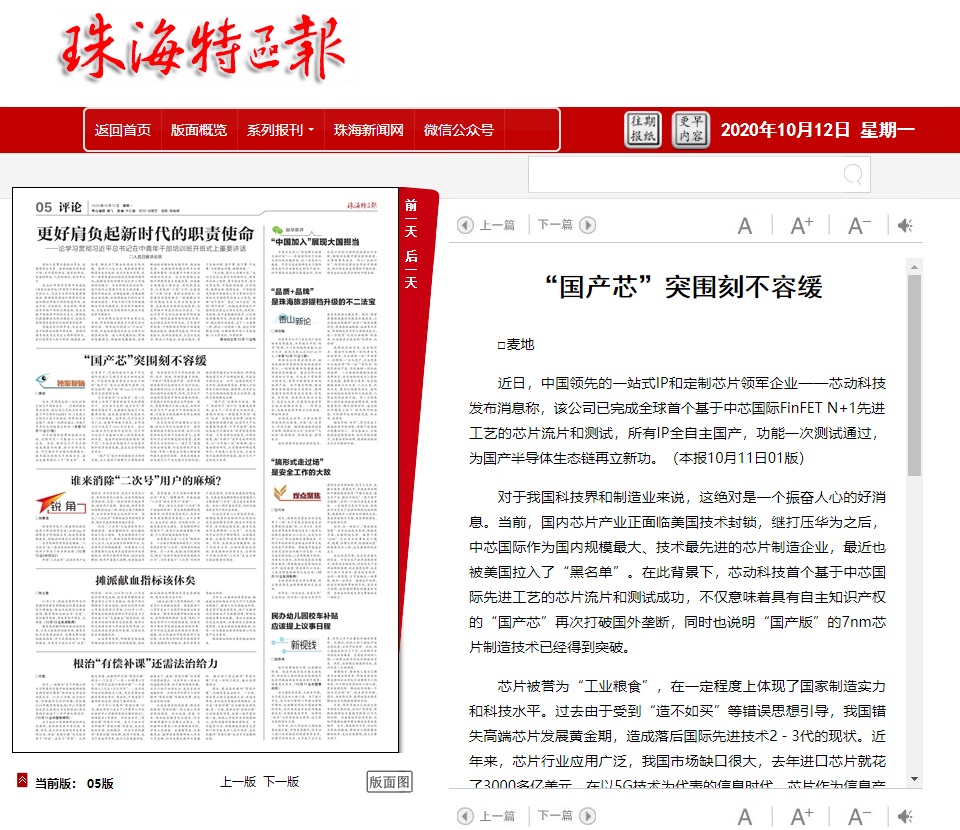Expand the 系列报刊 dropdown menu
960x830 pixels.
[280, 130]
